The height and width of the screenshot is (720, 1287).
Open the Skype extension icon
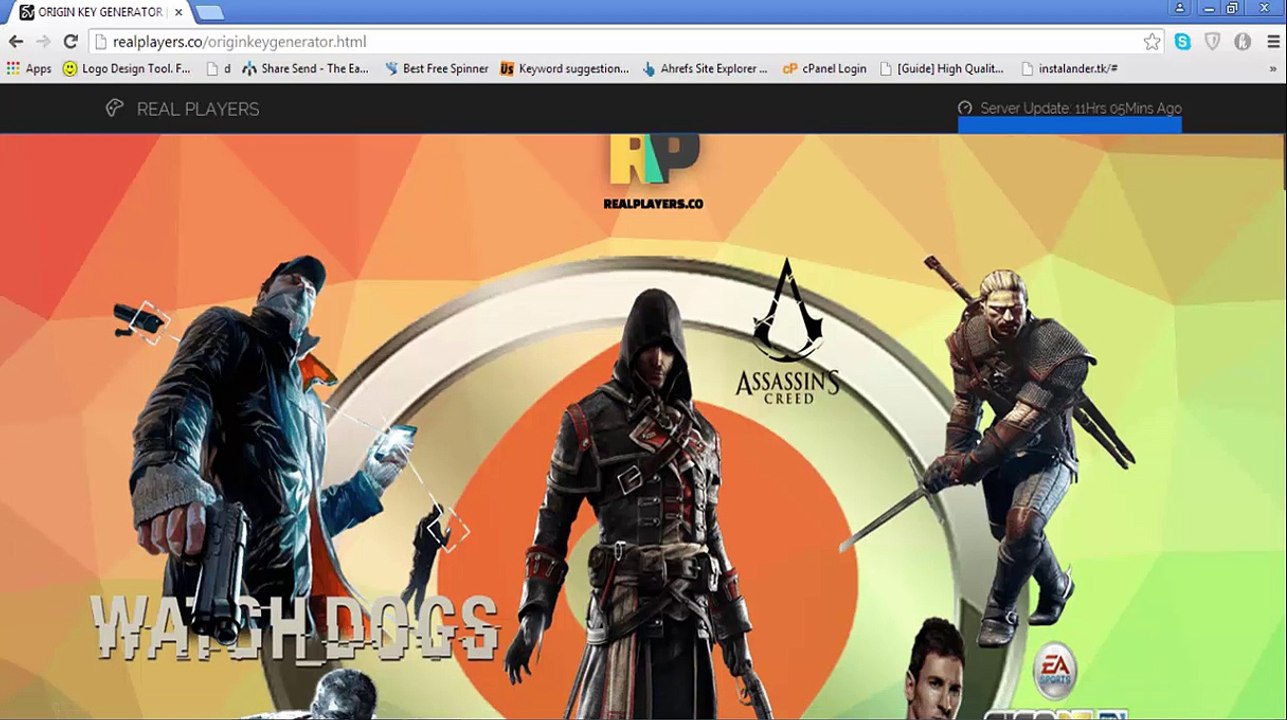pyautogui.click(x=1183, y=42)
